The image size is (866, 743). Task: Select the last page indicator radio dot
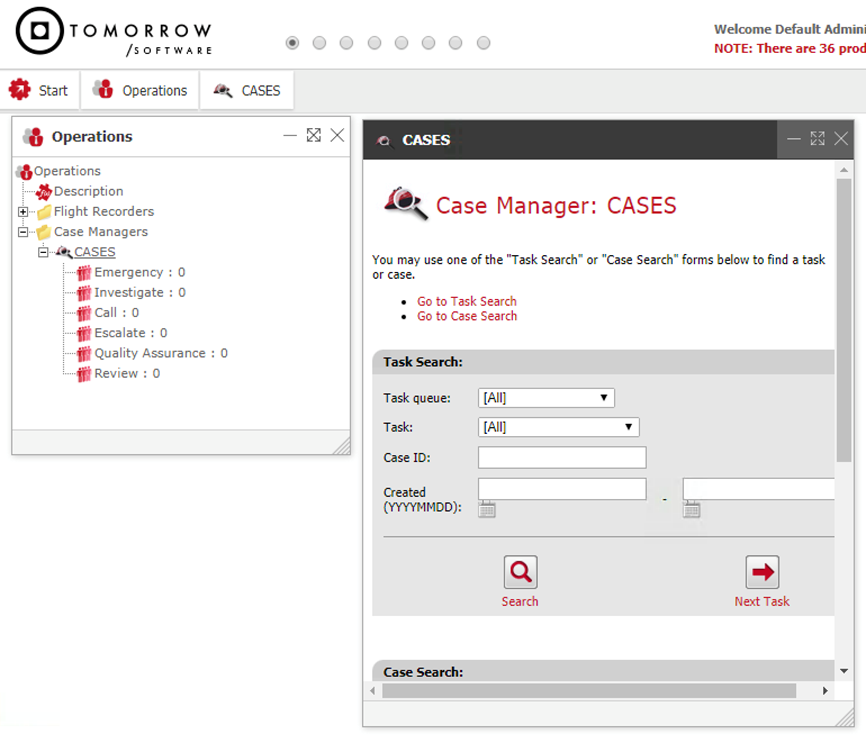[483, 43]
